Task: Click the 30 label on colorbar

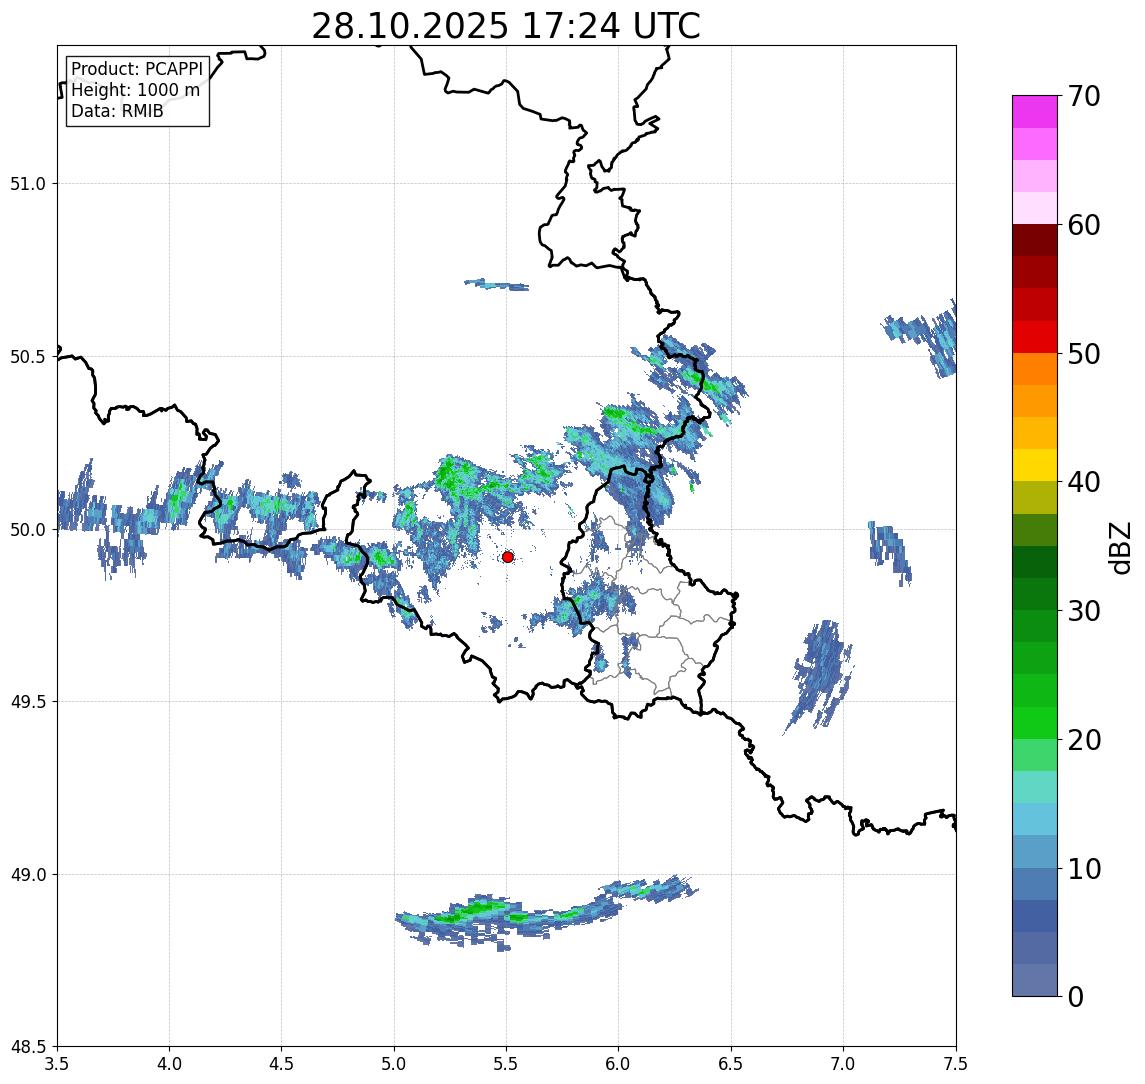Action: pyautogui.click(x=1084, y=611)
